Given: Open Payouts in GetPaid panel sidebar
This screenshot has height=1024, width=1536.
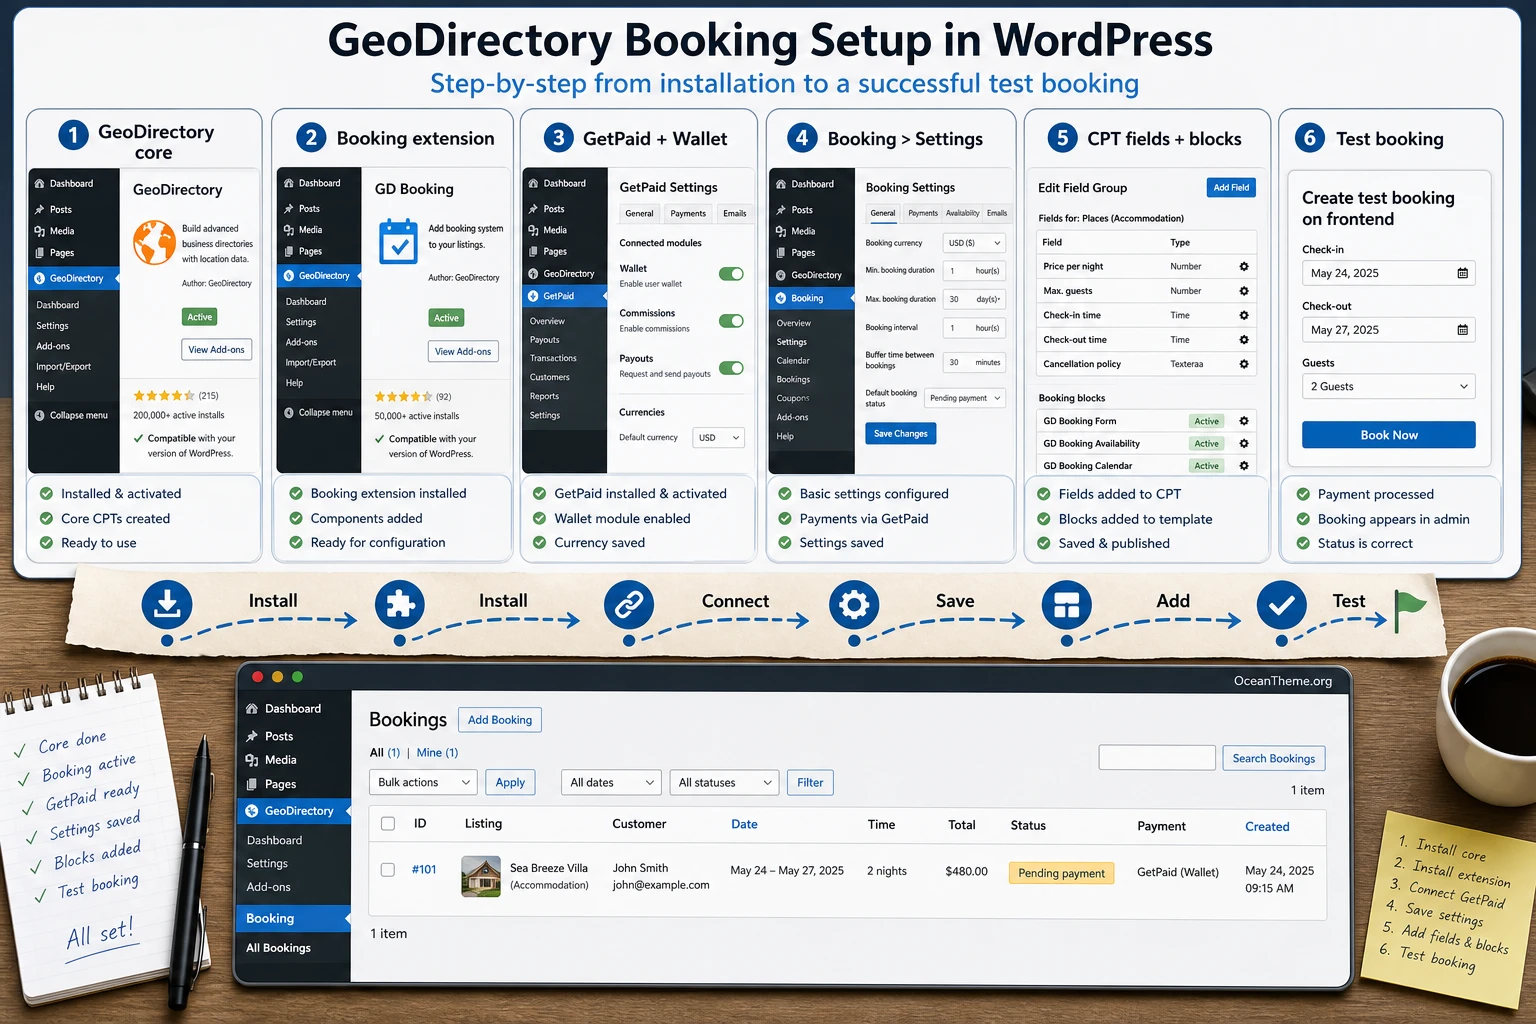Looking at the screenshot, I should tap(545, 340).
